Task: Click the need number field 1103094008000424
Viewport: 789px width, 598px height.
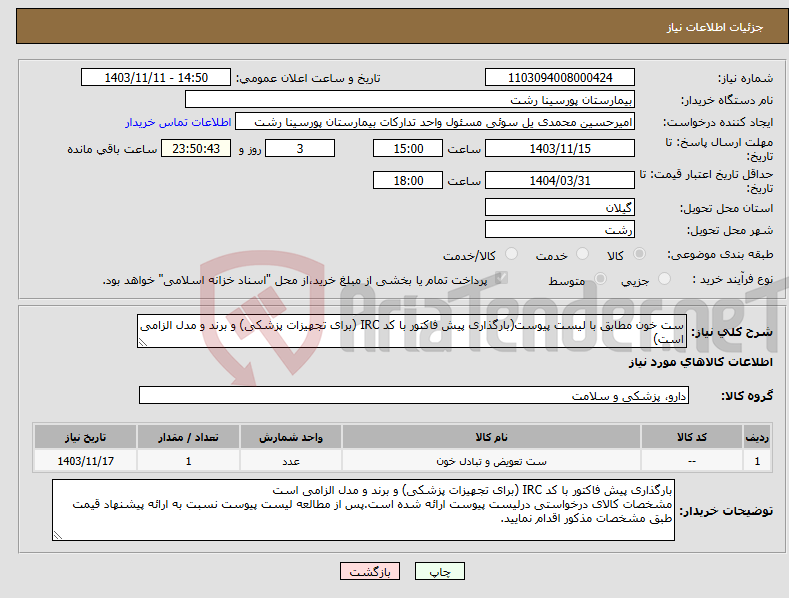Action: [560, 78]
